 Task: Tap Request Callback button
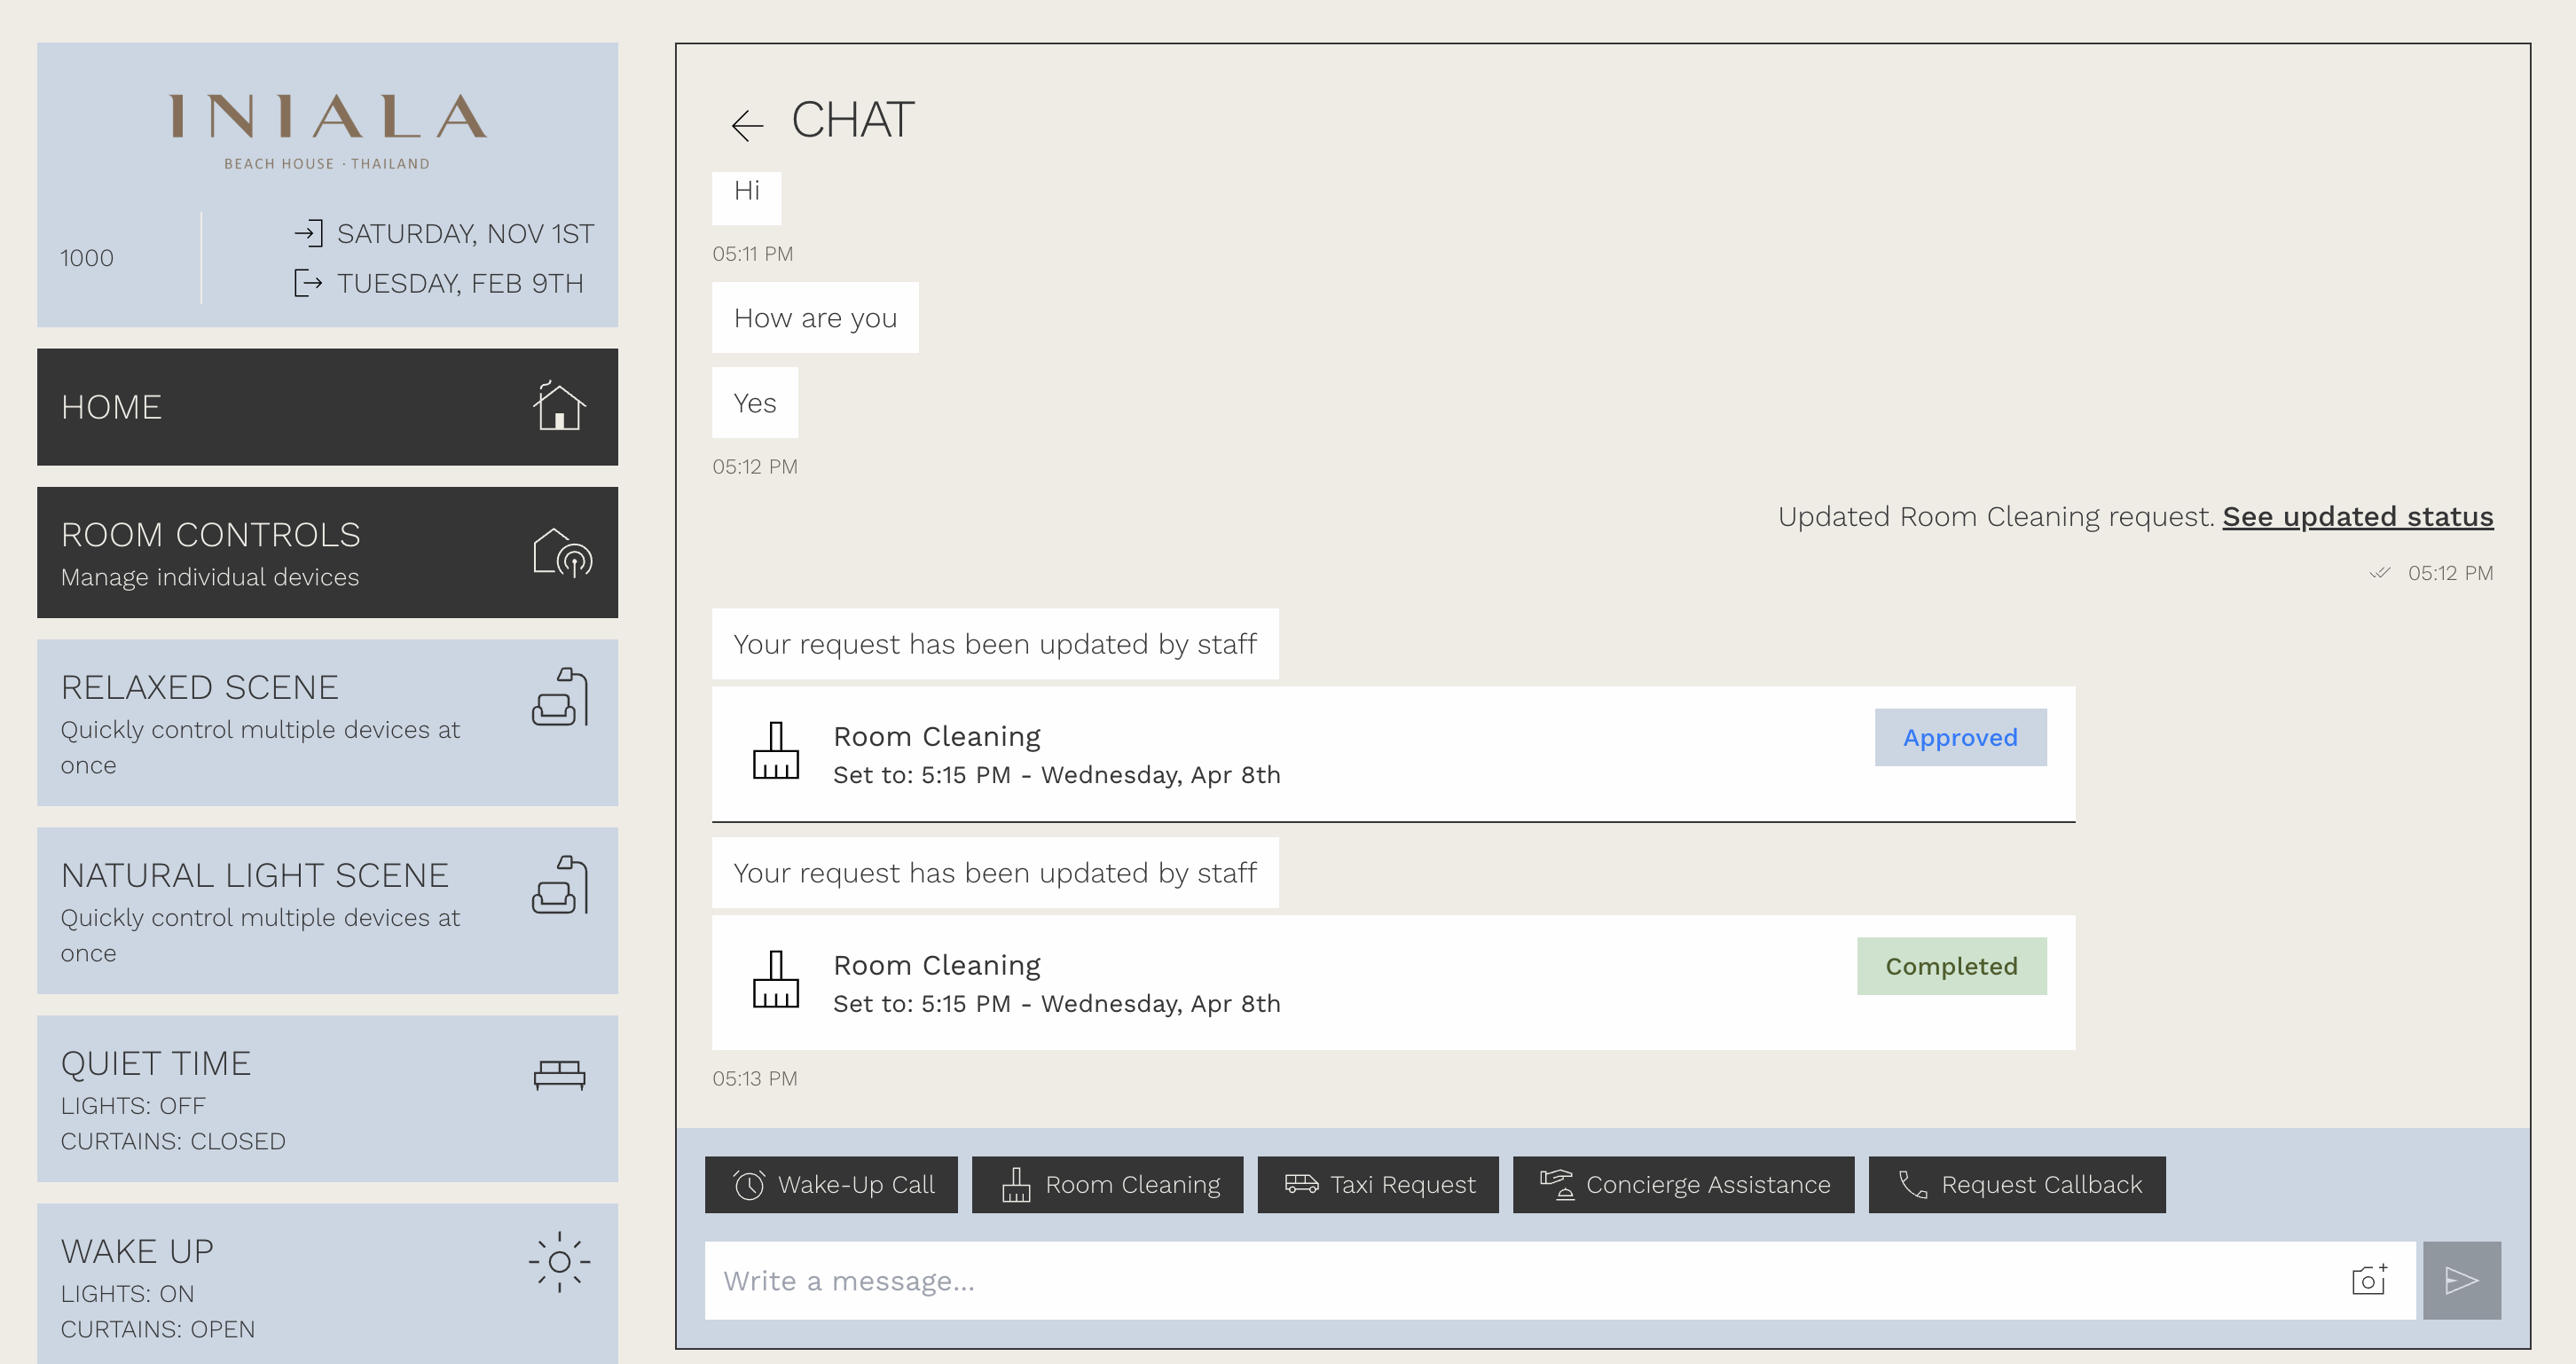(x=2017, y=1185)
